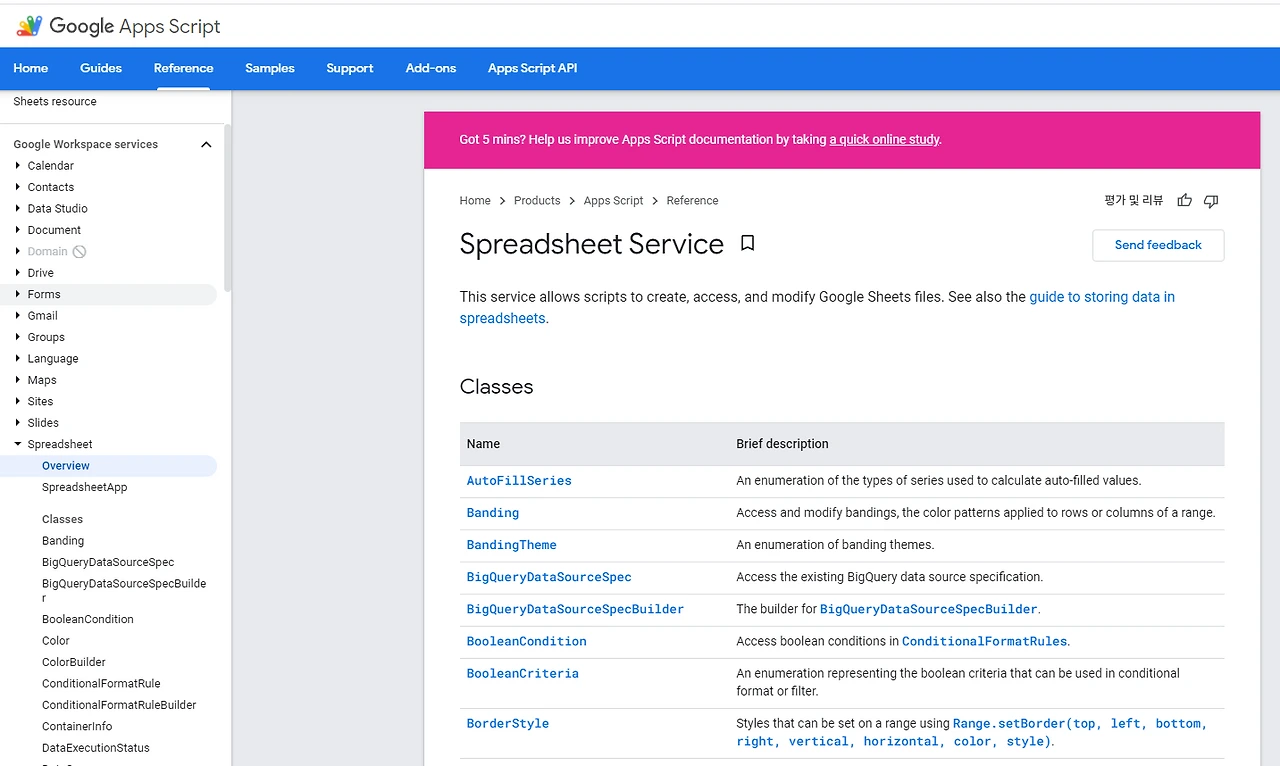Open the AutoFillSeries class link

point(519,481)
